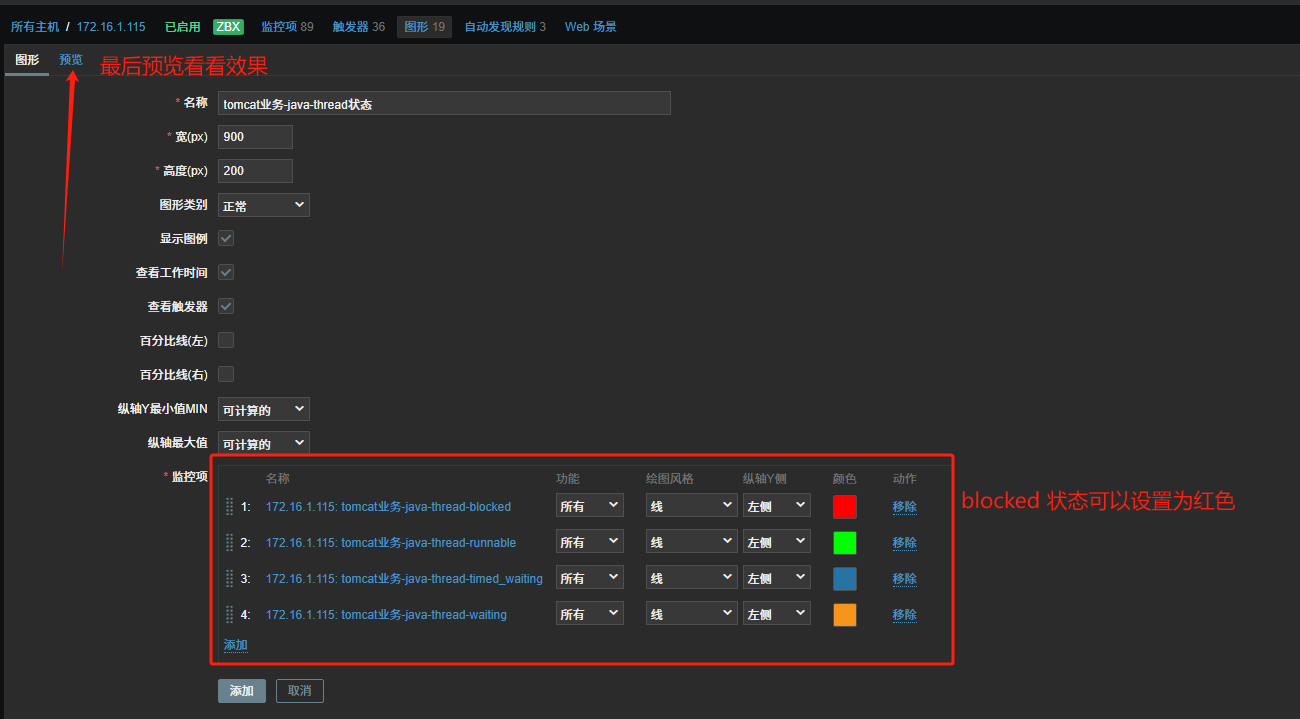Click the 取消 button
1300x719 pixels.
coord(299,690)
